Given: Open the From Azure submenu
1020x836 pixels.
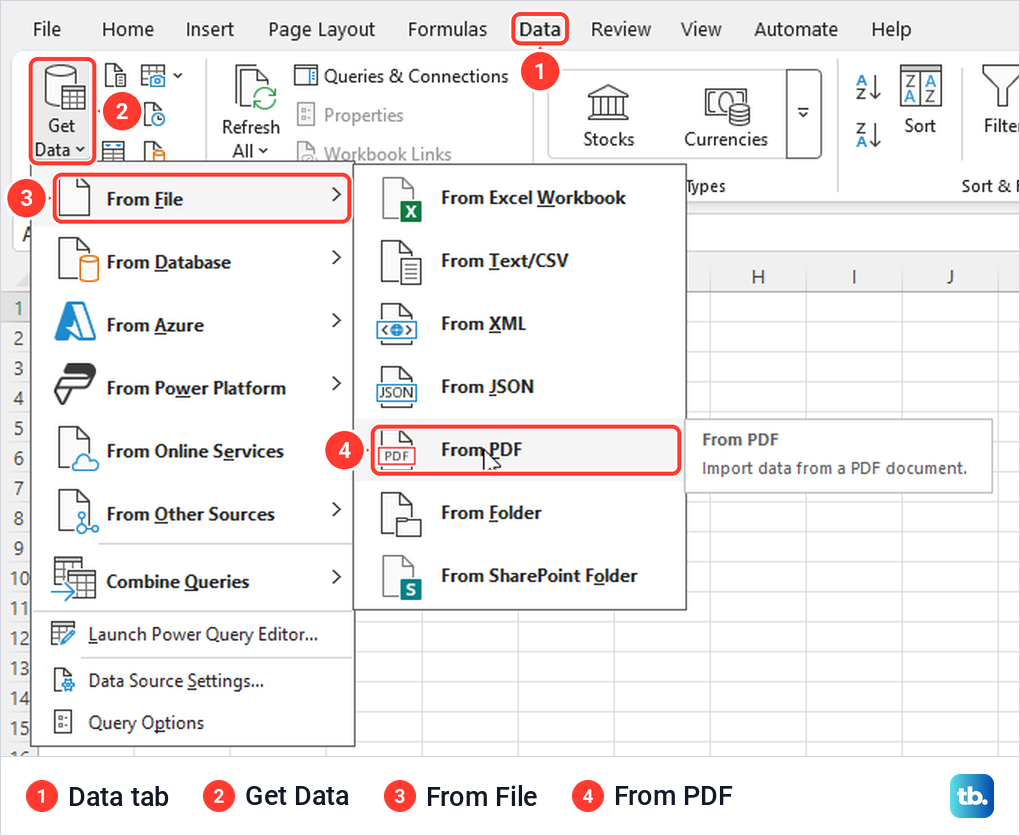Looking at the screenshot, I should (193, 324).
